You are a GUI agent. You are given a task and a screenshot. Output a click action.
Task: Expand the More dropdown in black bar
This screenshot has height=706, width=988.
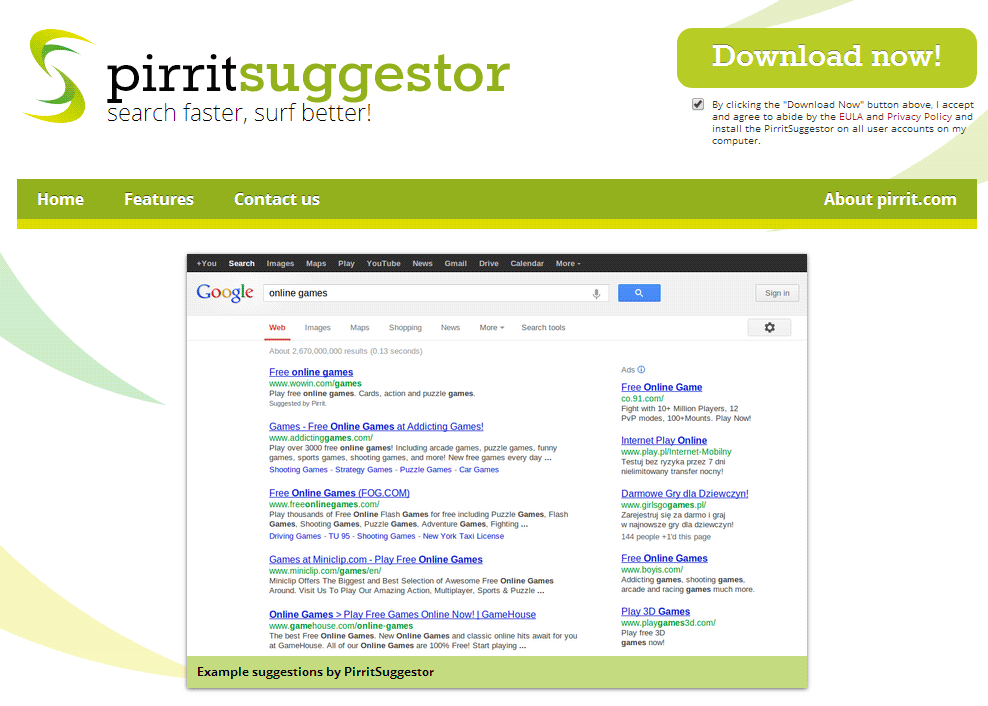[x=568, y=263]
